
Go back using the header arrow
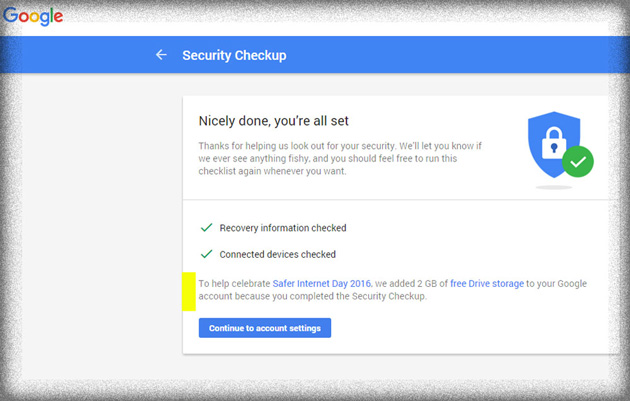[x=161, y=55]
